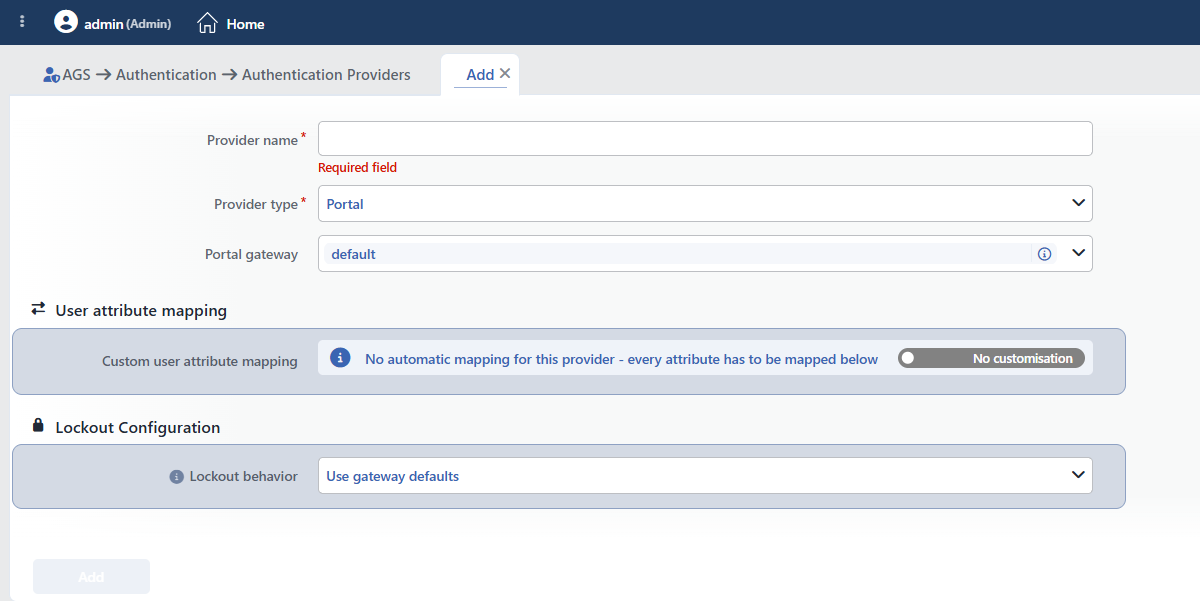Focus the Provider name input field
Image resolution: width=1200 pixels, height=601 pixels.
tap(705, 138)
